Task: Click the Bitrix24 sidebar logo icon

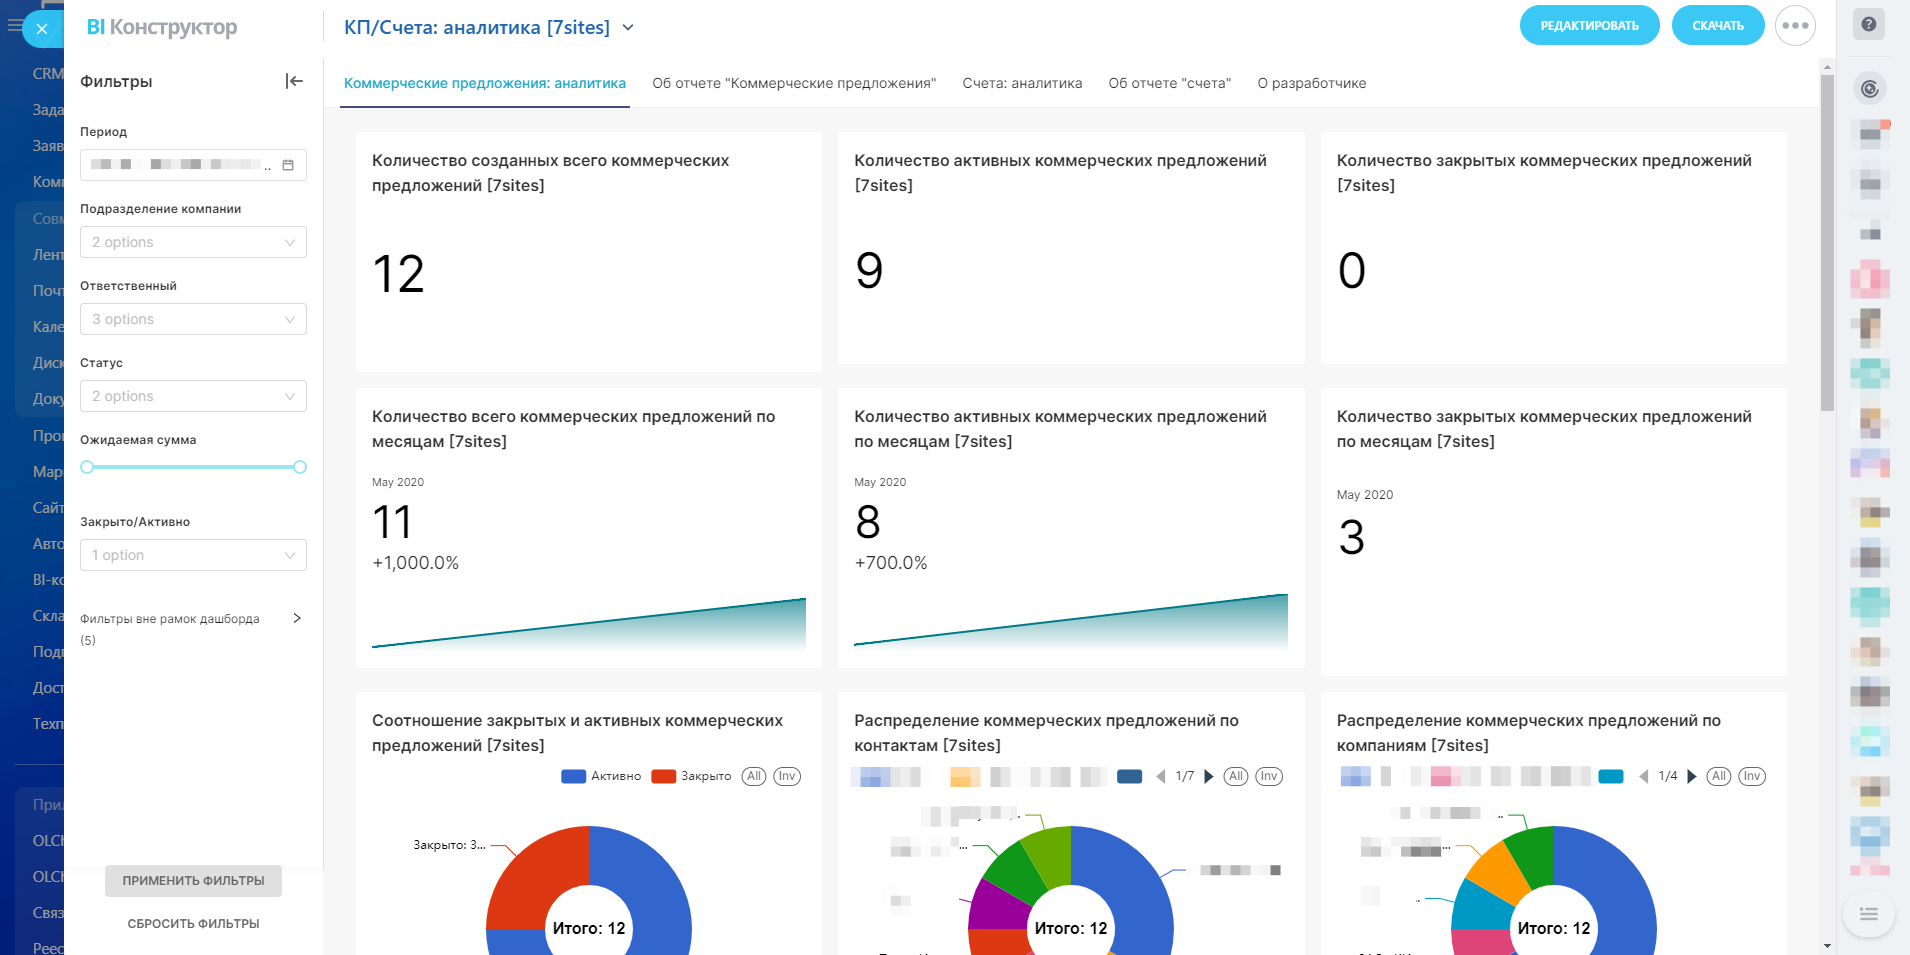Action: [x=1869, y=89]
